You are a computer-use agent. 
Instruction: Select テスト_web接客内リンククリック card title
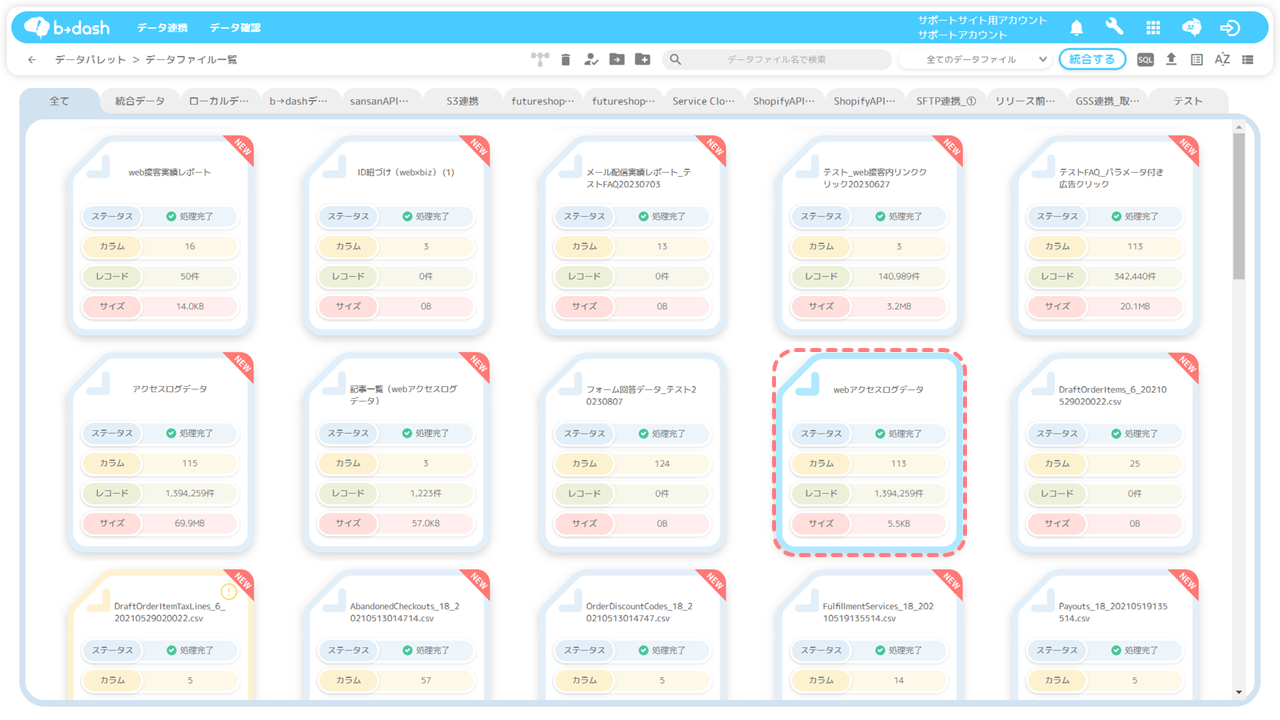click(874, 178)
